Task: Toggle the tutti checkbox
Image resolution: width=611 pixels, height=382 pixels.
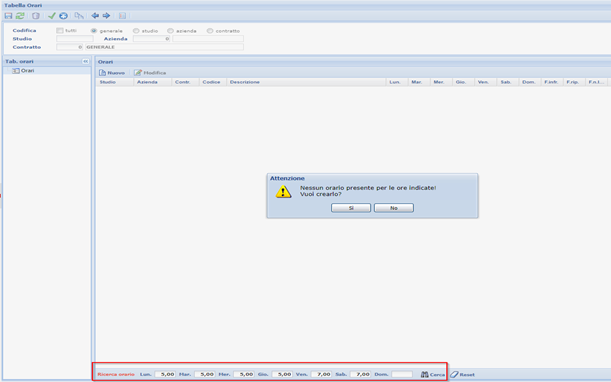Action: [x=60, y=30]
